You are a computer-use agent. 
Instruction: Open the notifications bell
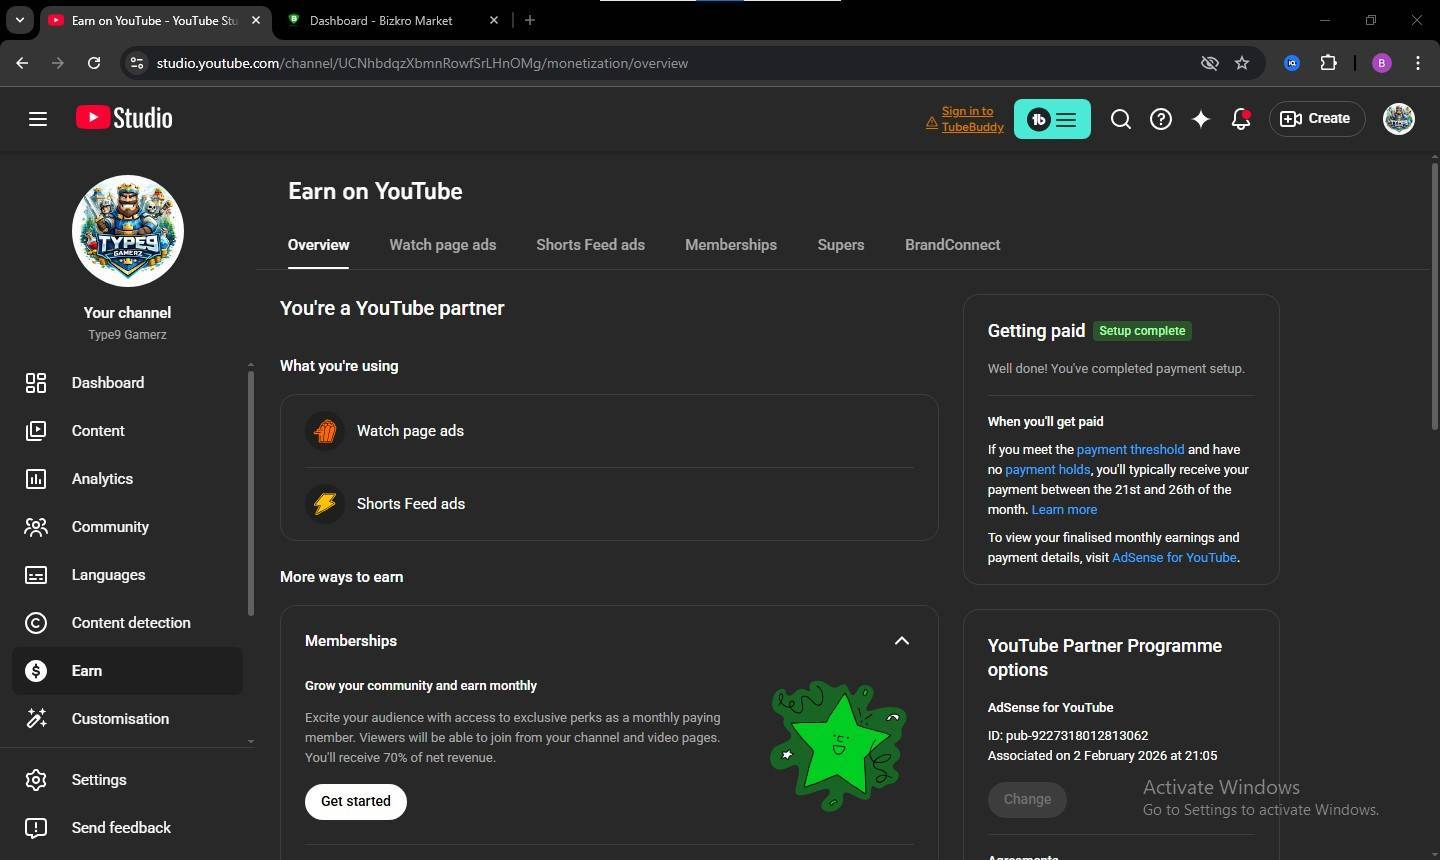click(1240, 119)
